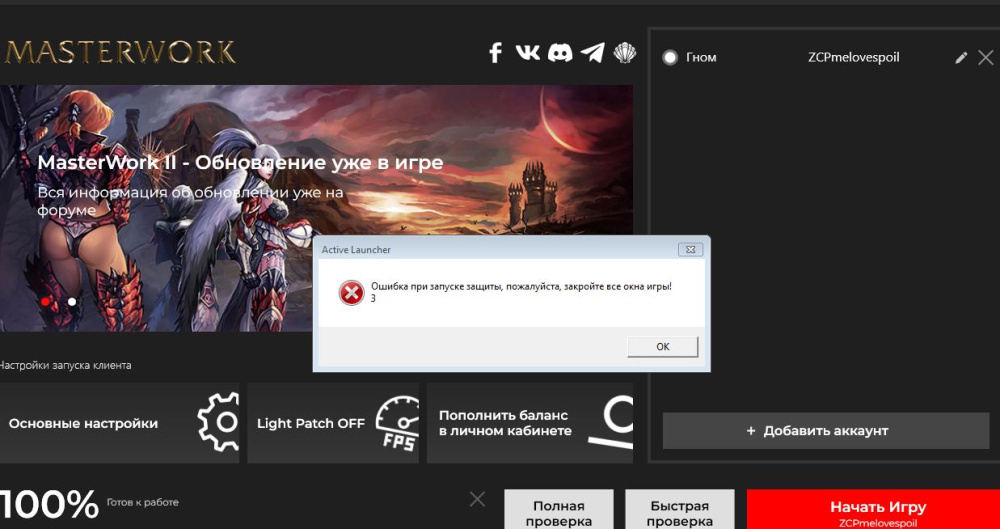Click the shell icon in header
1000x529 pixels.
pyautogui.click(x=624, y=53)
